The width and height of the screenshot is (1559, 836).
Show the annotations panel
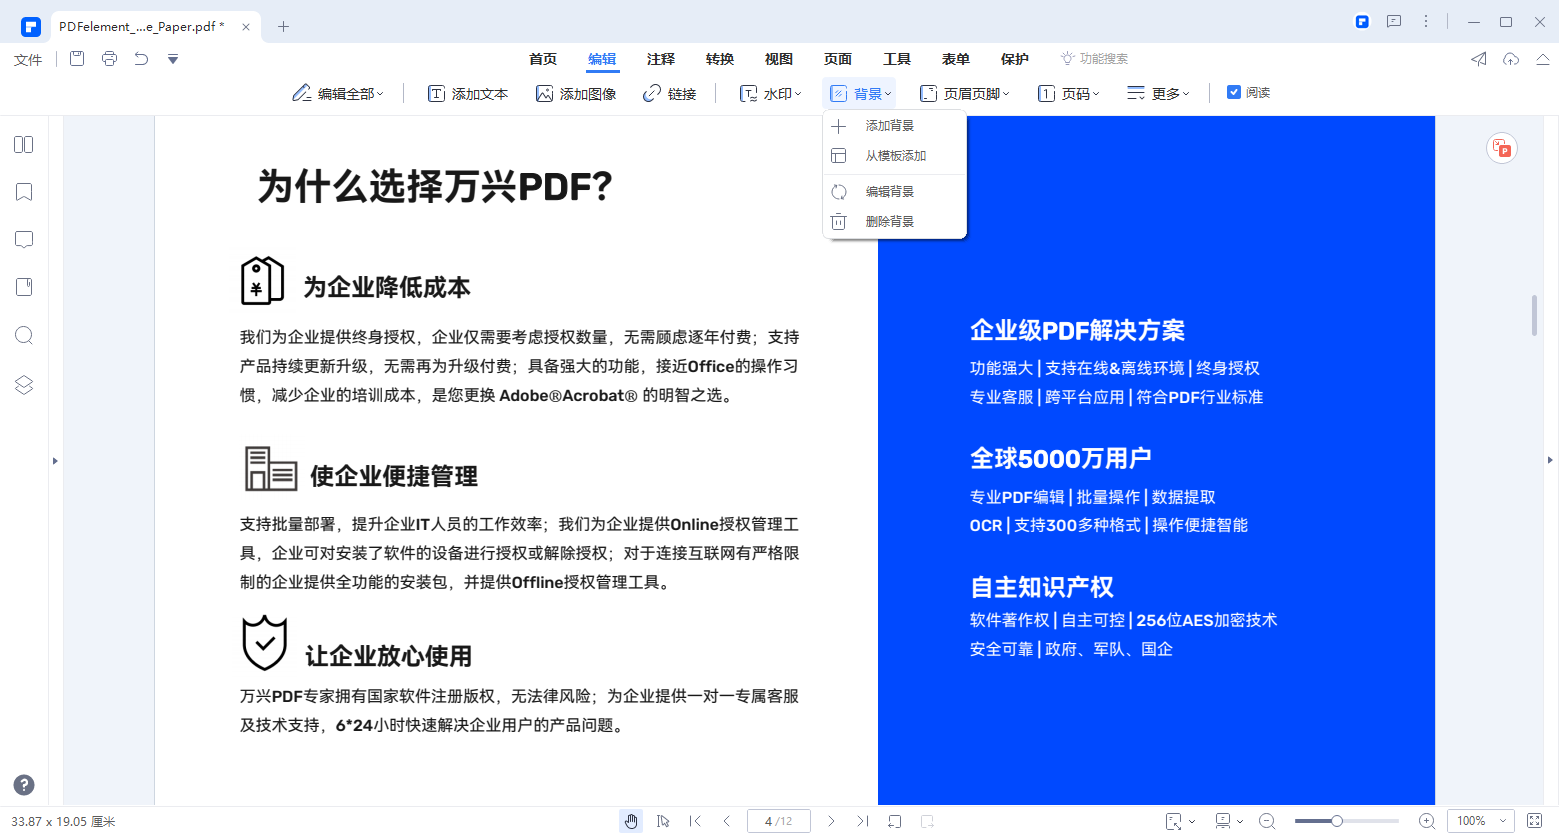(x=22, y=239)
